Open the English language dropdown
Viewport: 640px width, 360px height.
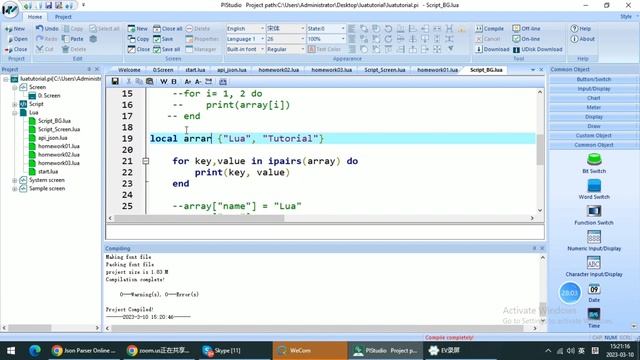pyautogui.click(x=245, y=29)
